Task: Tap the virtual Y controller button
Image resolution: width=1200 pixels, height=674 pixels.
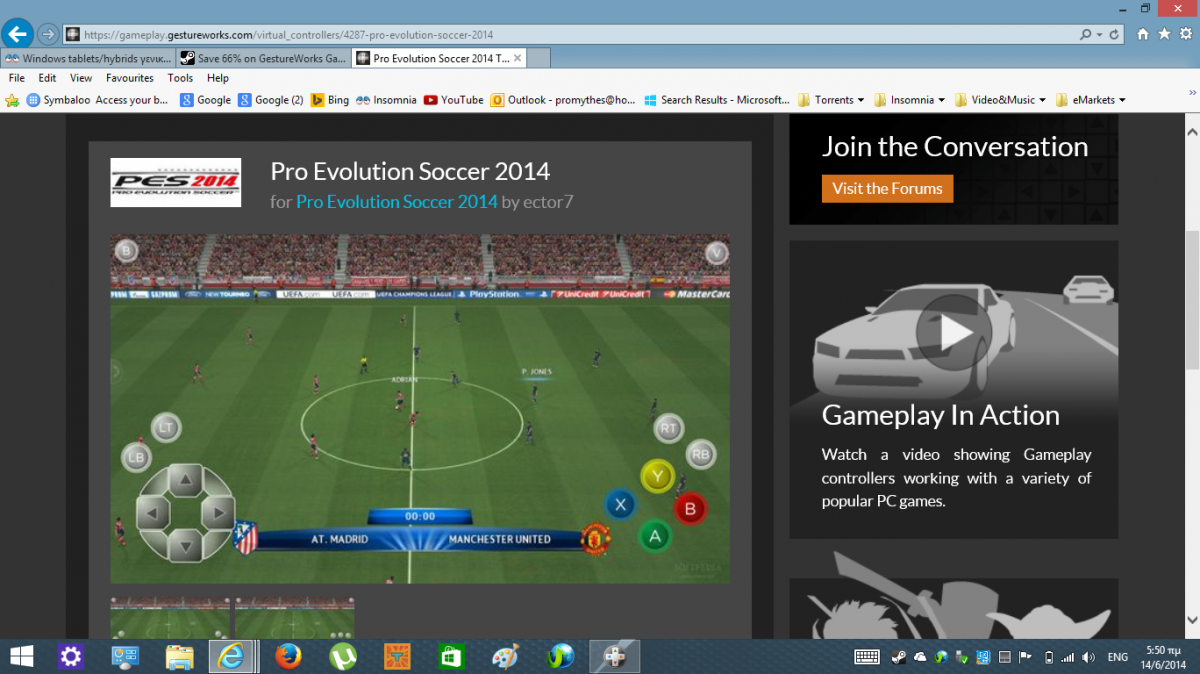Action: click(657, 476)
